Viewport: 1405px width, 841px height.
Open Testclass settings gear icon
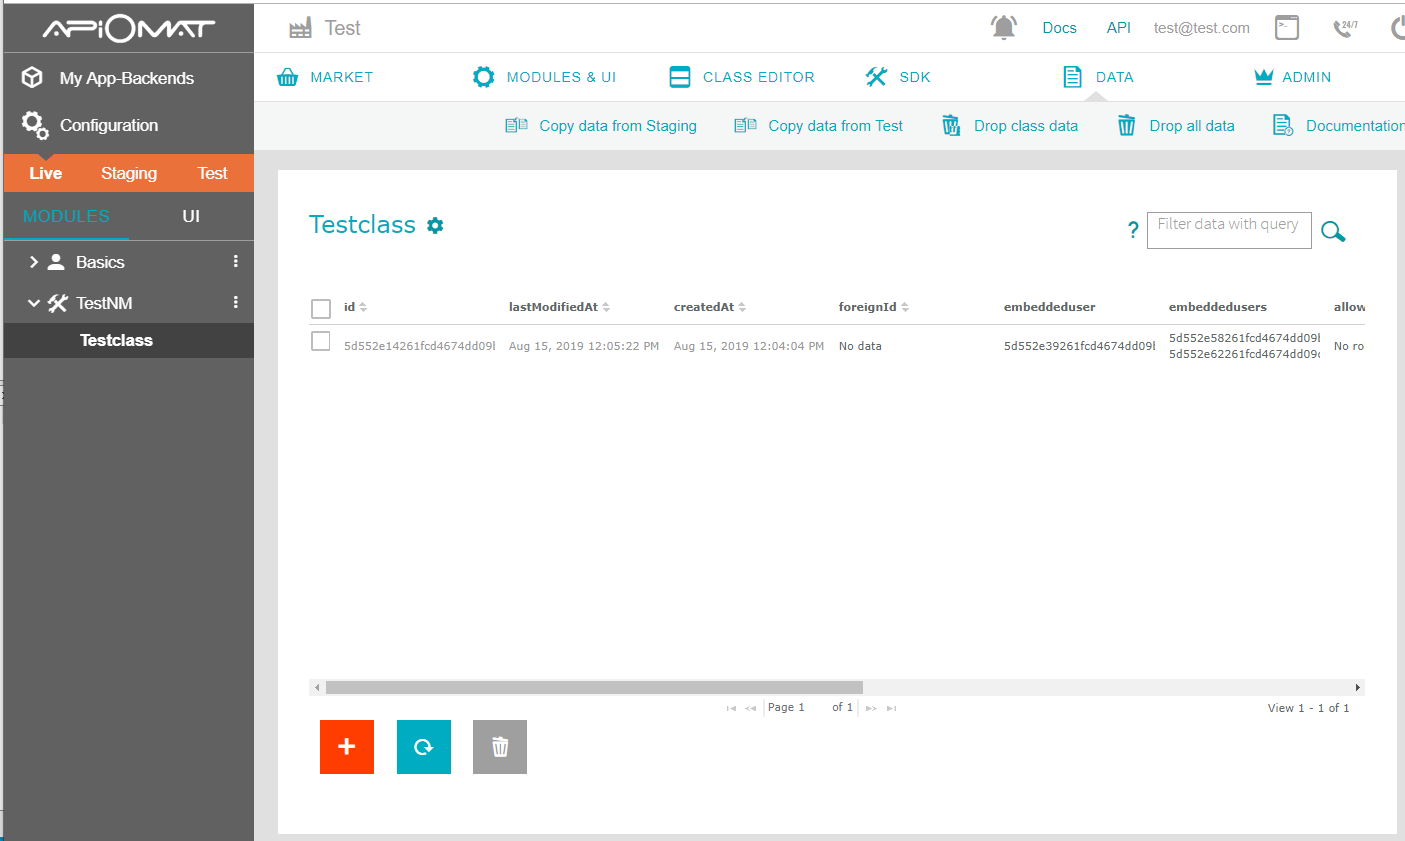(x=435, y=225)
